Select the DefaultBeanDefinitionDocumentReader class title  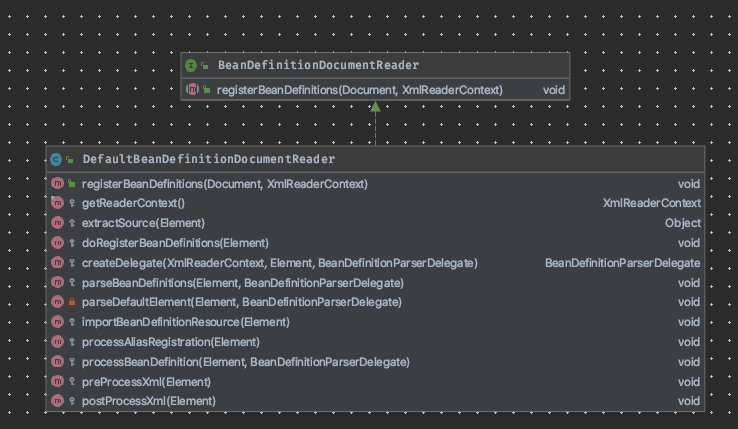coord(209,159)
